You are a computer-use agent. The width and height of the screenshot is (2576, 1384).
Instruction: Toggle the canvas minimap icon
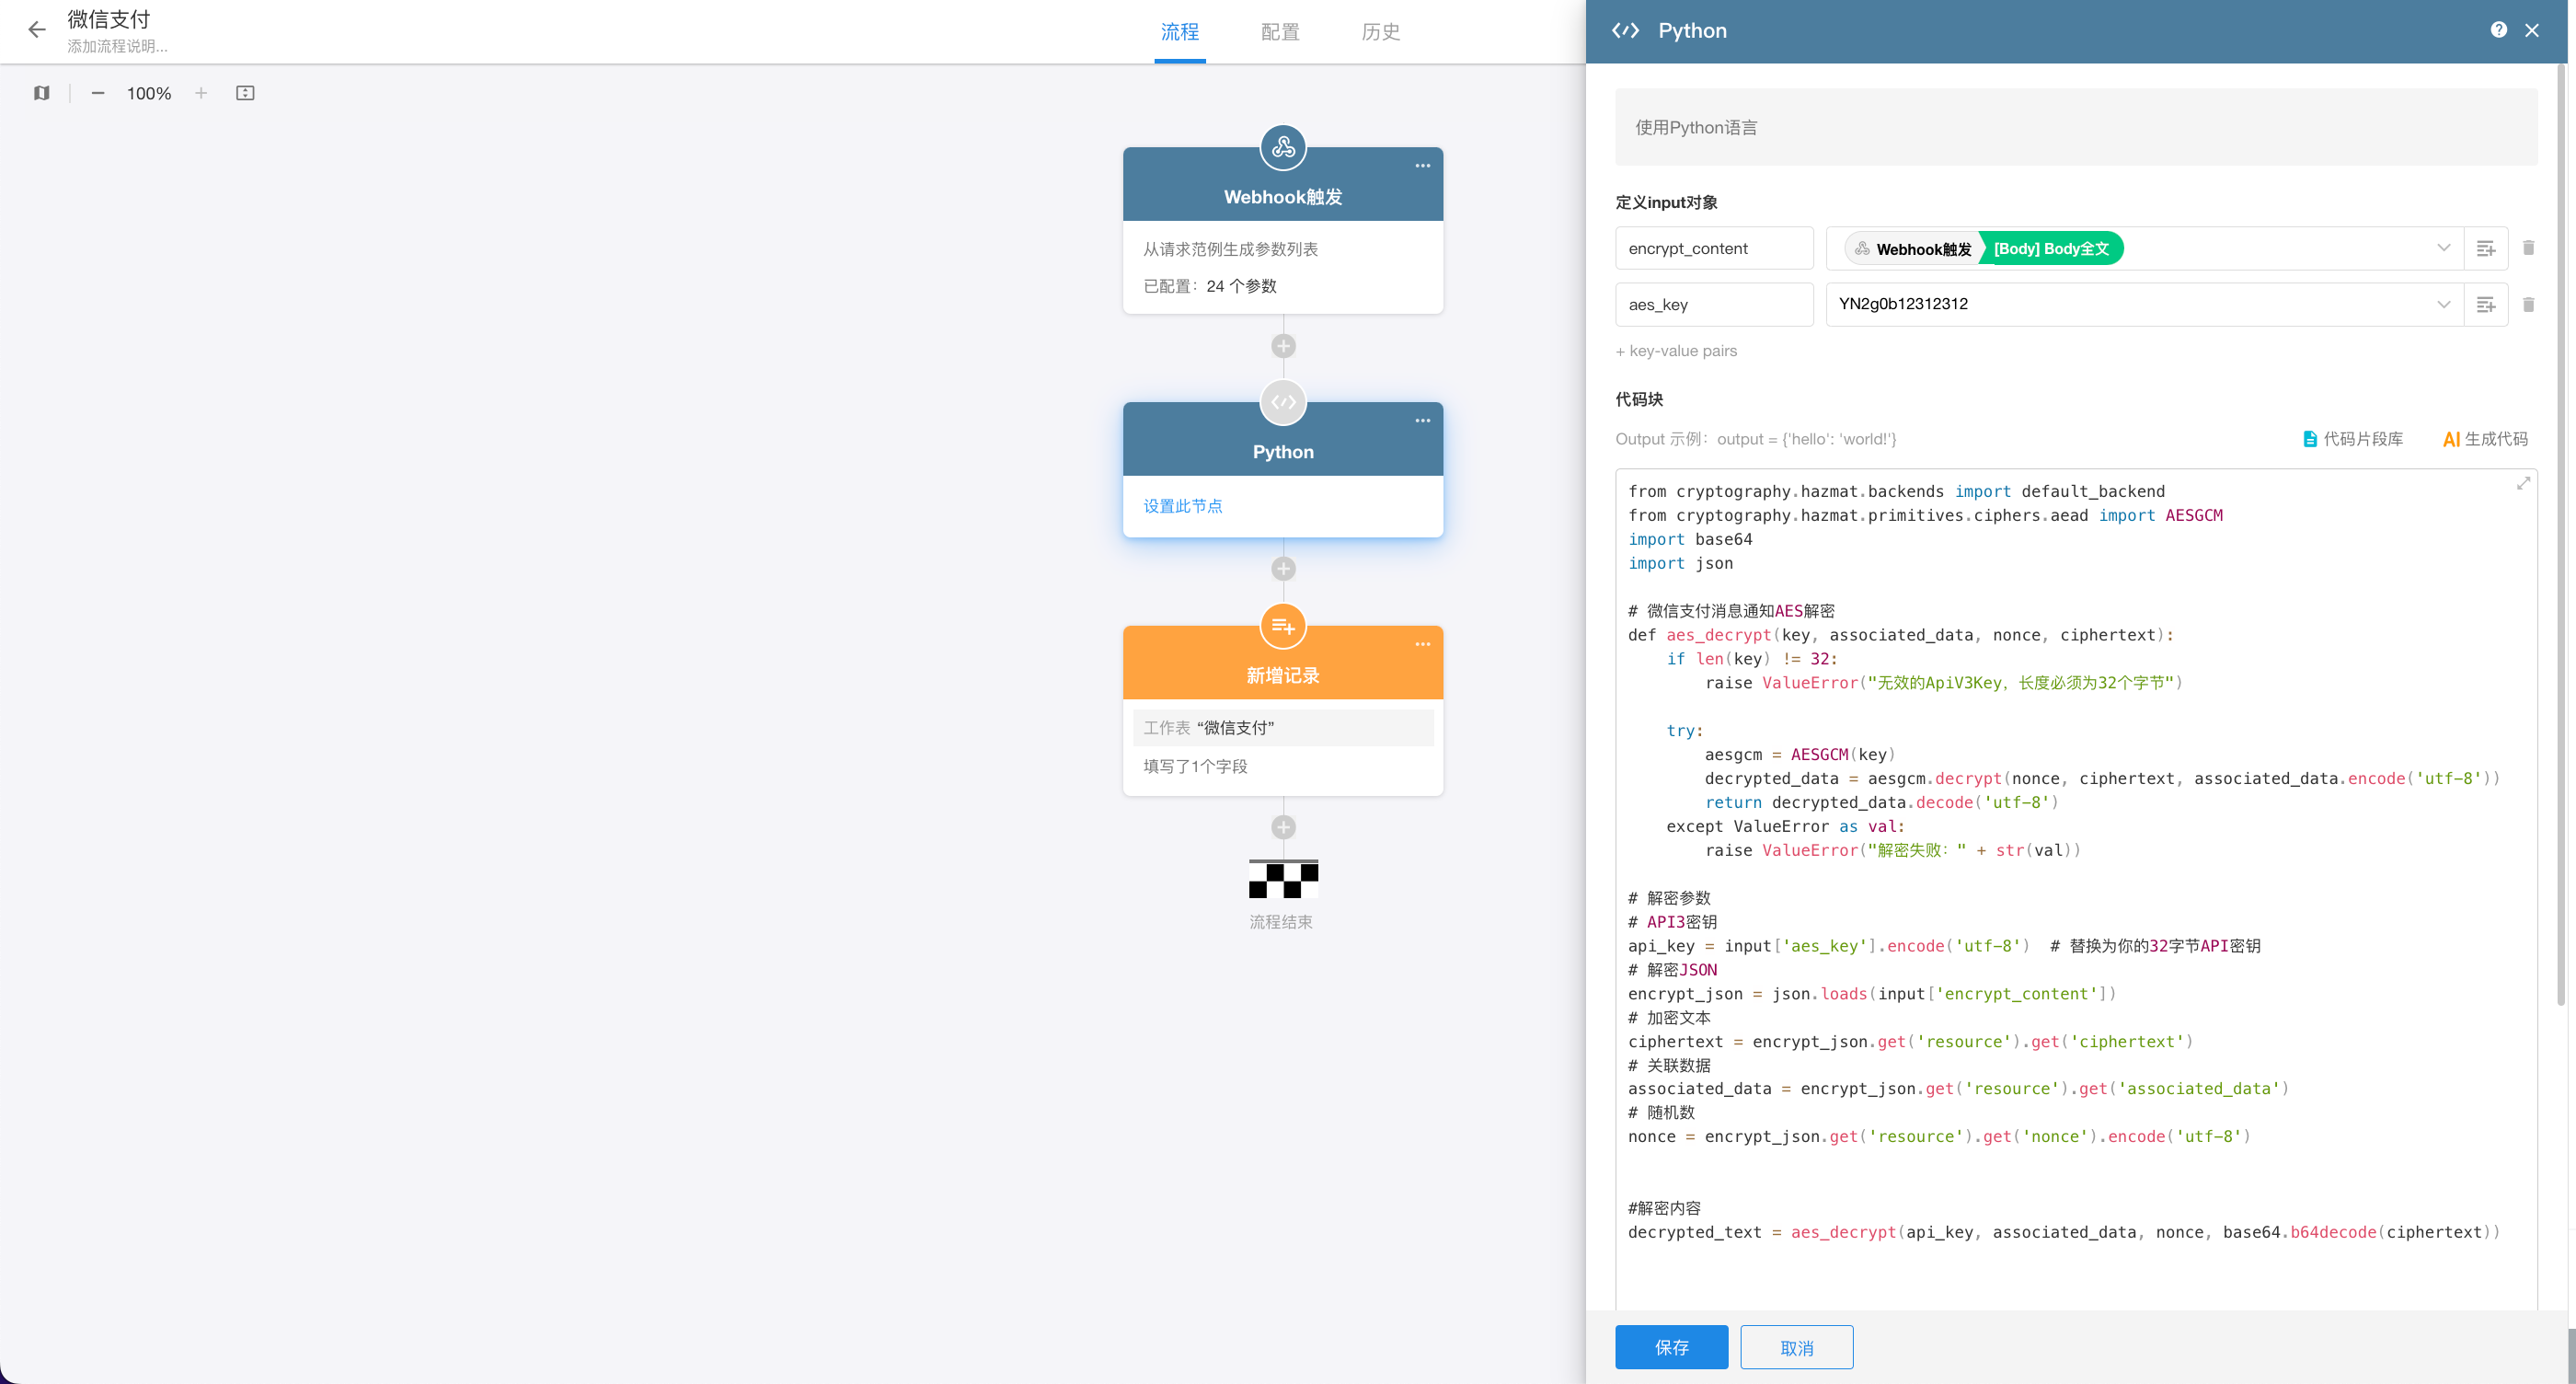point(41,93)
